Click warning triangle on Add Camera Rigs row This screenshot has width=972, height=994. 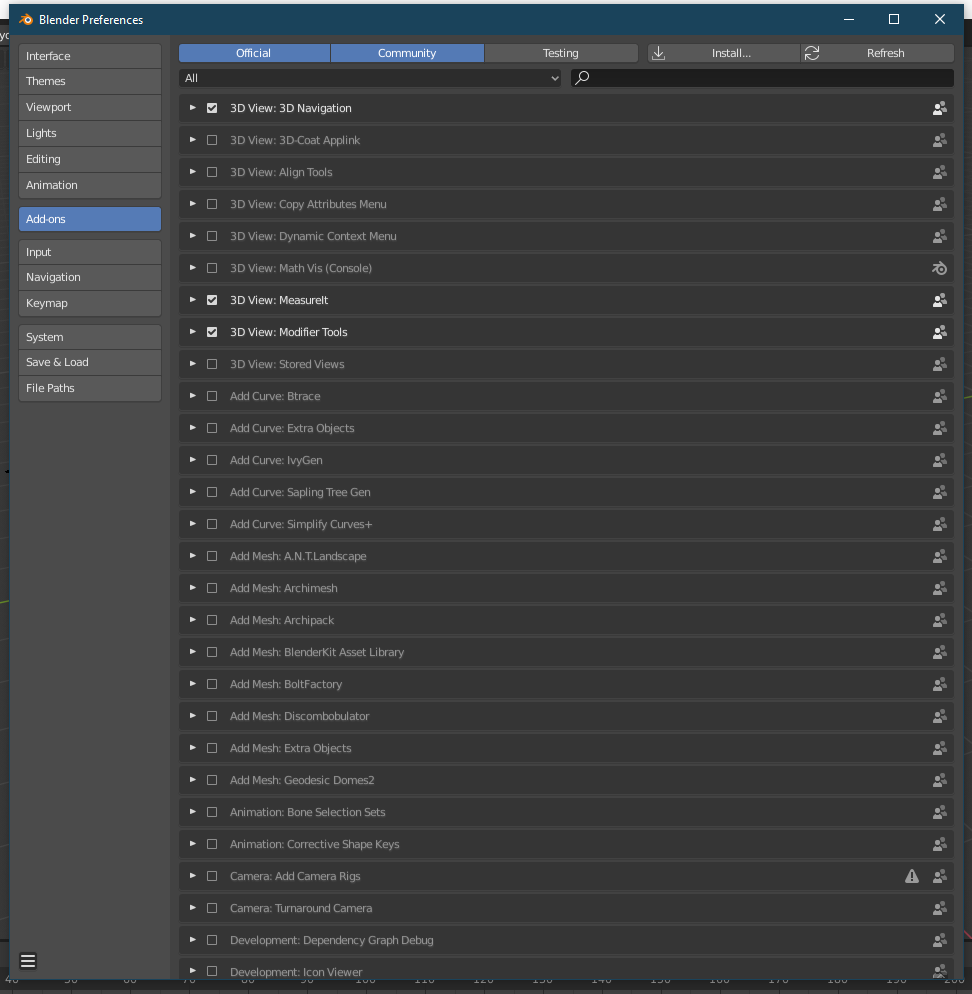[912, 876]
